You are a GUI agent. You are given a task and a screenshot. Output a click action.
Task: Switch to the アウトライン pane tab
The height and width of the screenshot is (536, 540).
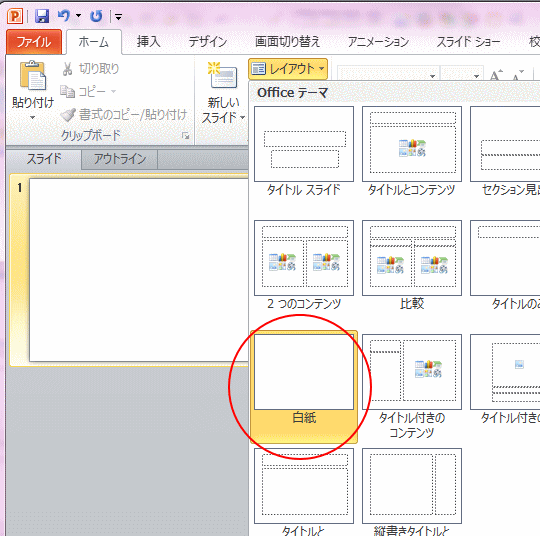pyautogui.click(x=120, y=159)
